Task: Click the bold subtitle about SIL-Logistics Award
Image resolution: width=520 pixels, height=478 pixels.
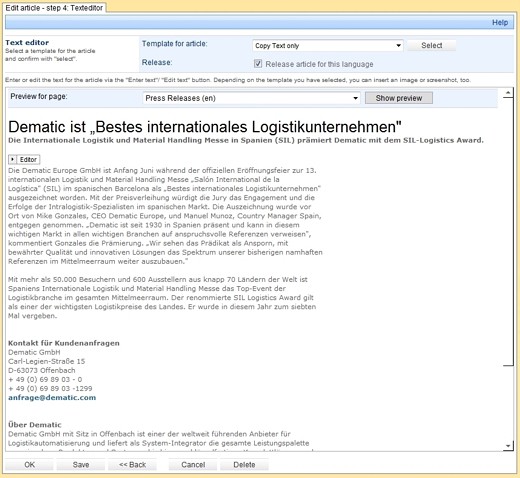Action: click(246, 140)
